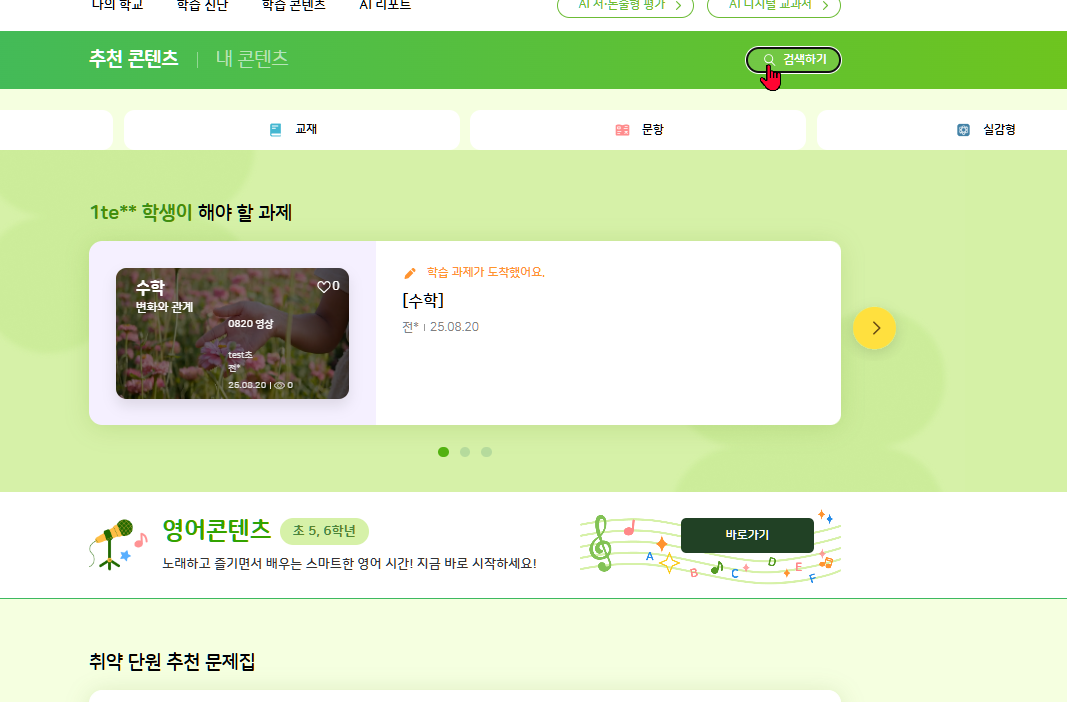Click the 검색하기 magnifier search button
Screen dimensions: 1067x702
click(x=793, y=60)
